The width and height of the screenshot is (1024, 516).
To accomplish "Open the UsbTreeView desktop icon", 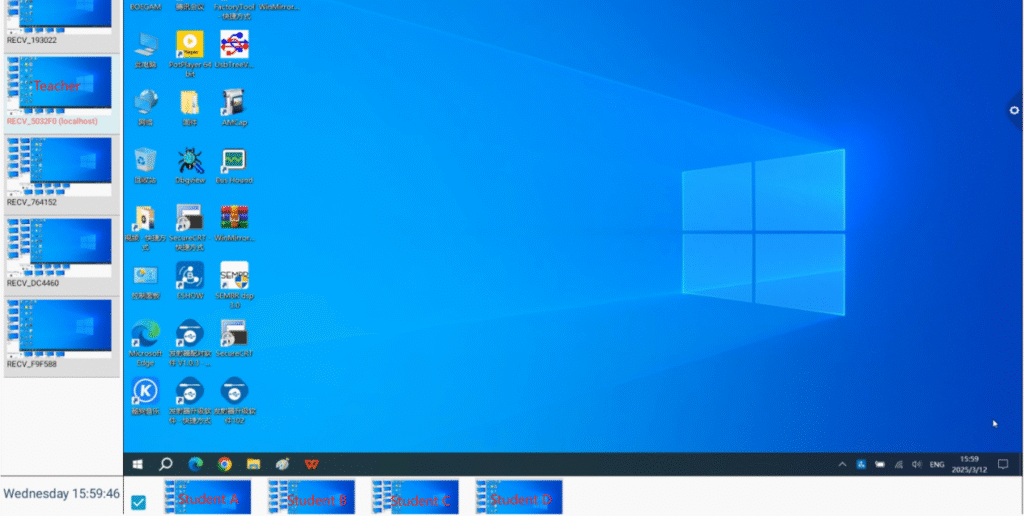I will click(x=234, y=44).
